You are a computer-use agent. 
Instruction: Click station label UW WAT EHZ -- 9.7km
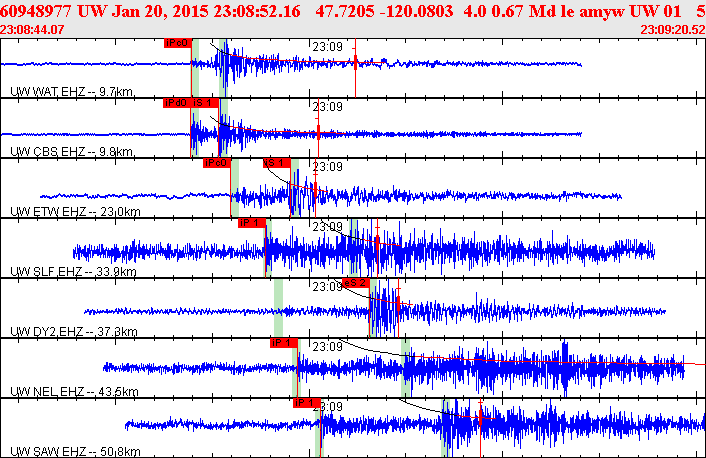[72, 92]
